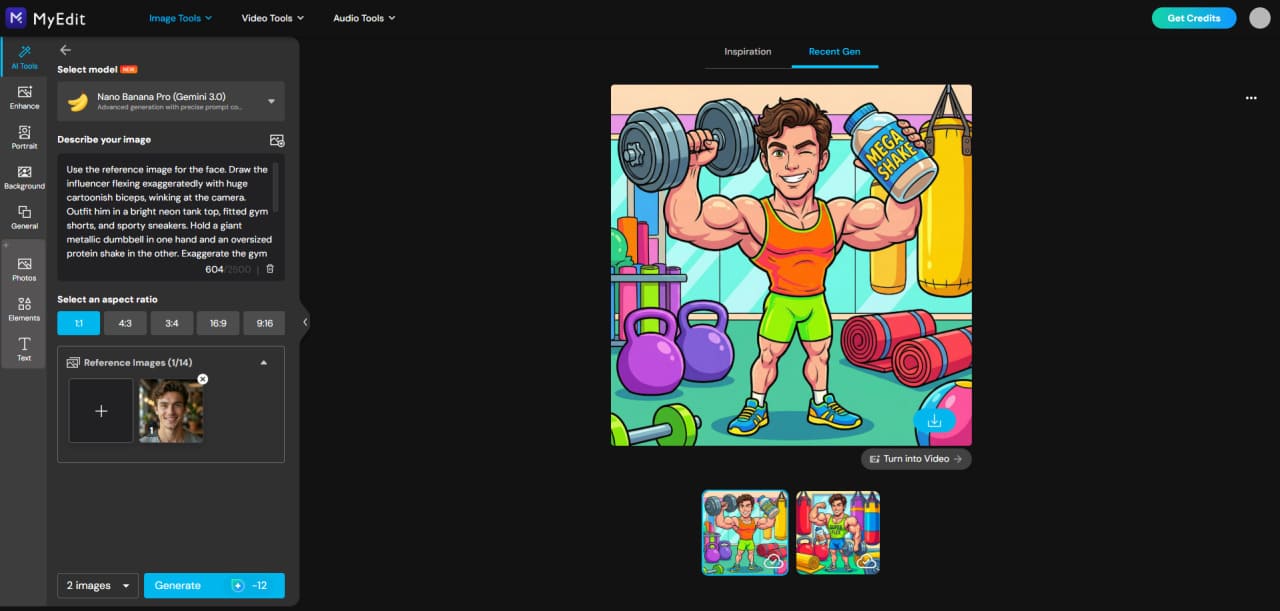This screenshot has width=1280, height=611.
Task: Select the first generated thumbnail
Action: click(x=745, y=532)
